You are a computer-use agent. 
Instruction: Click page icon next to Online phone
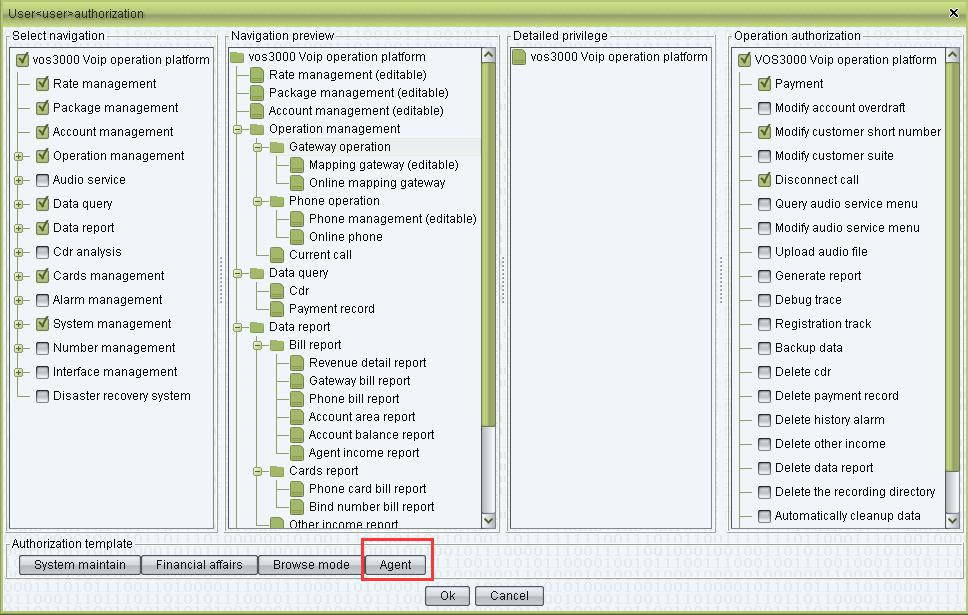pyautogui.click(x=297, y=237)
